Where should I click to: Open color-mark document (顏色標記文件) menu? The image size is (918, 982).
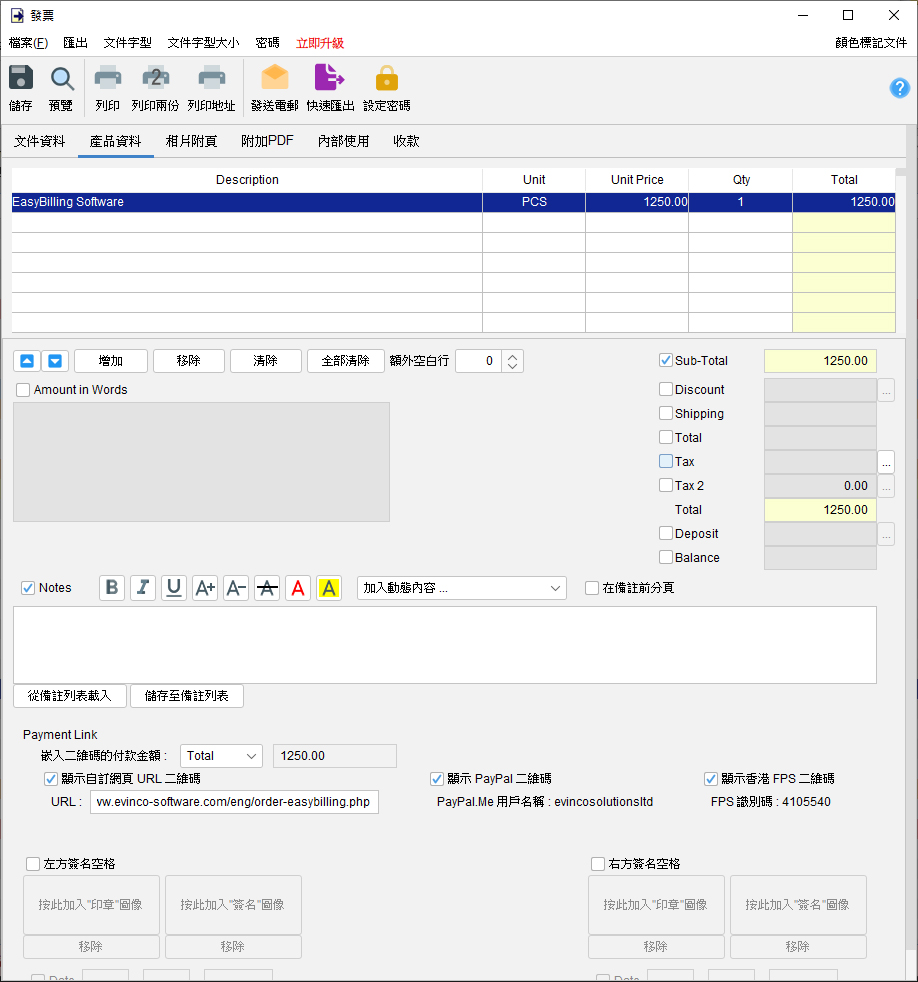(870, 43)
